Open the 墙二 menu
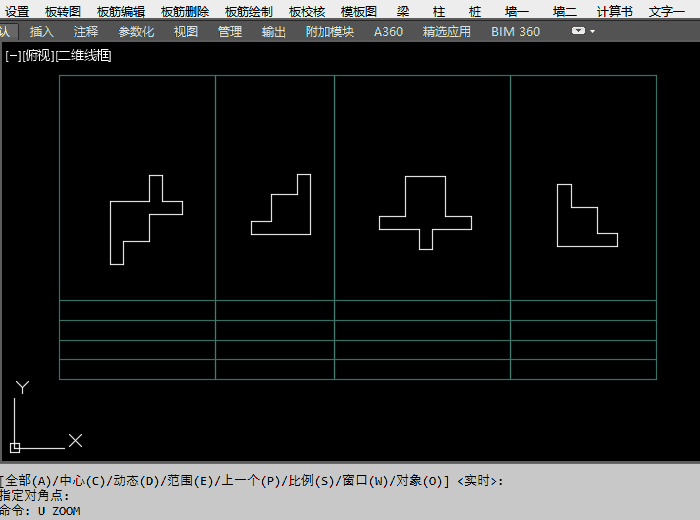The image size is (700, 520). point(565,11)
